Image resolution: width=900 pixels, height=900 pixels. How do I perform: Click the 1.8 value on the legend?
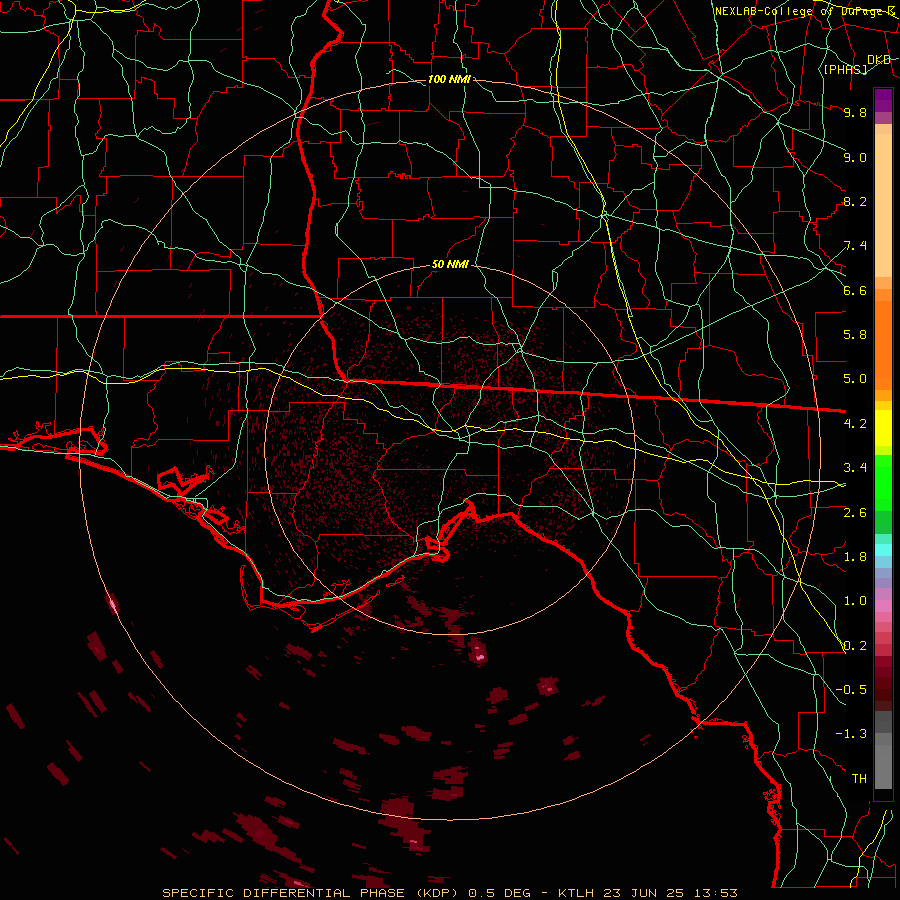point(855,557)
